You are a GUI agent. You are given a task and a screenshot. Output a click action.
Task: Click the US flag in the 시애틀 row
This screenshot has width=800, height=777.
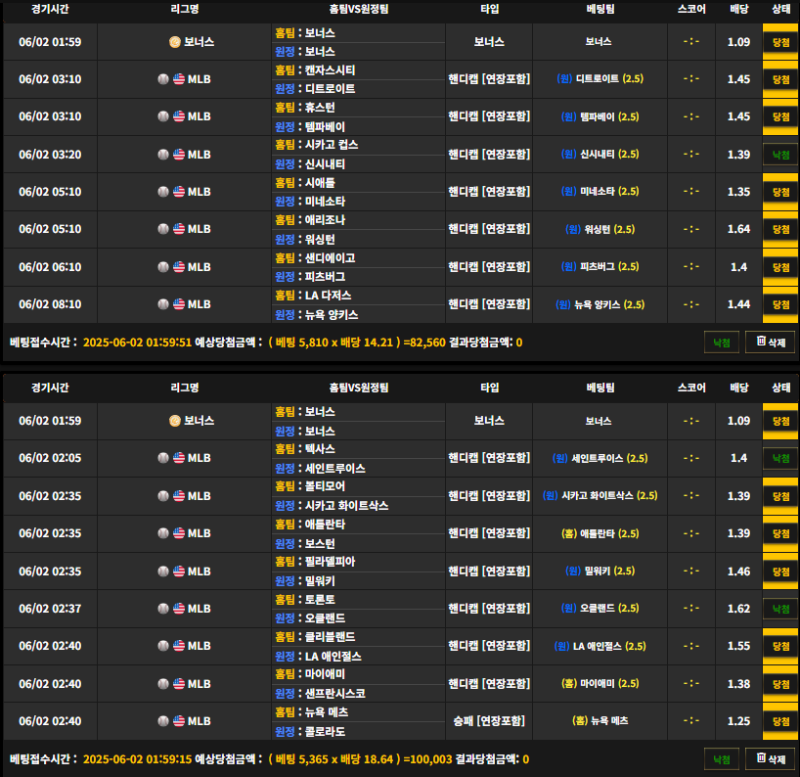tap(179, 192)
